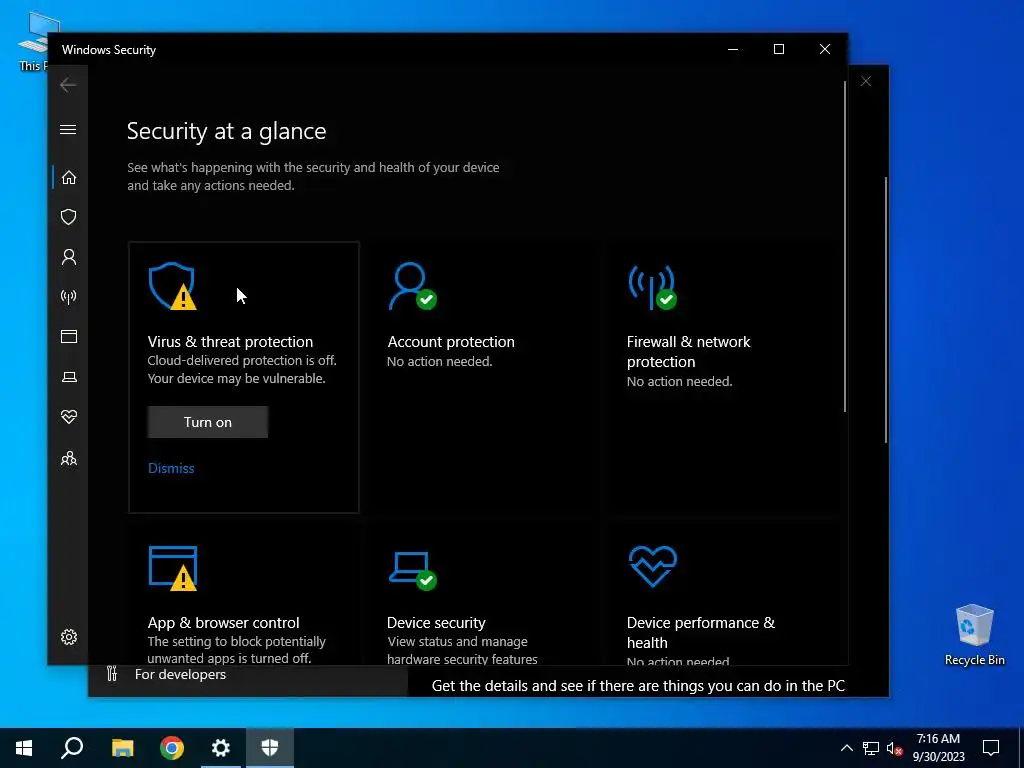Image resolution: width=1024 pixels, height=768 pixels.
Task: Open network status tray icon
Action: (871, 748)
